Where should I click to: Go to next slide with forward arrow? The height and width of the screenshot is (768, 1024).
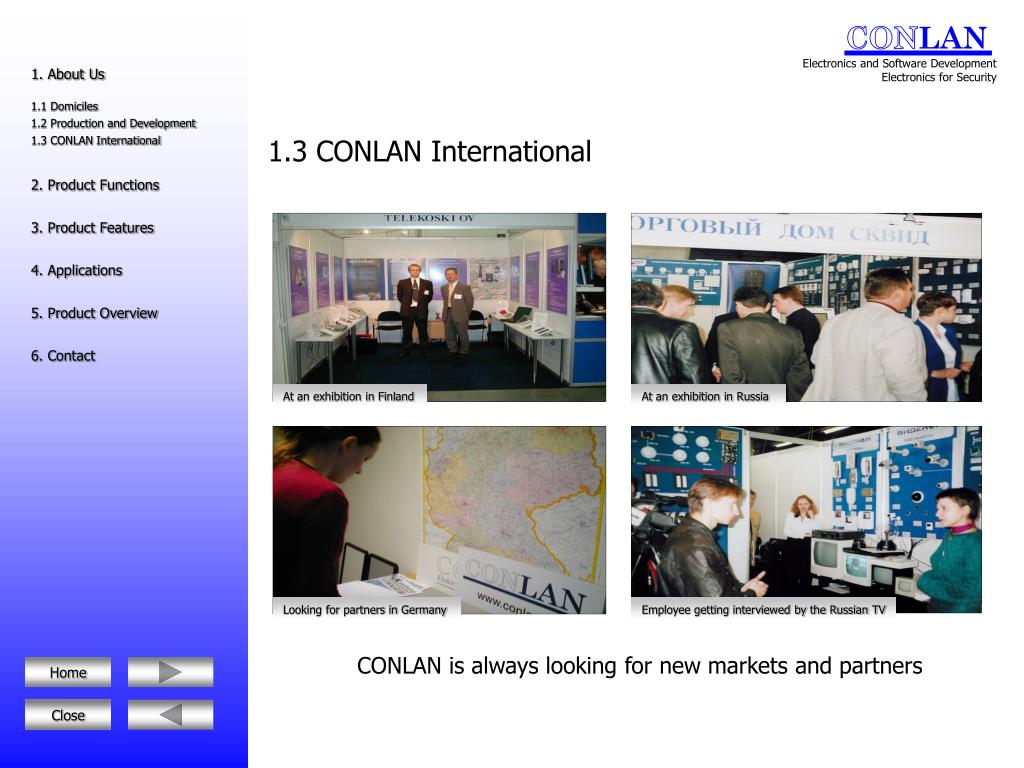170,673
